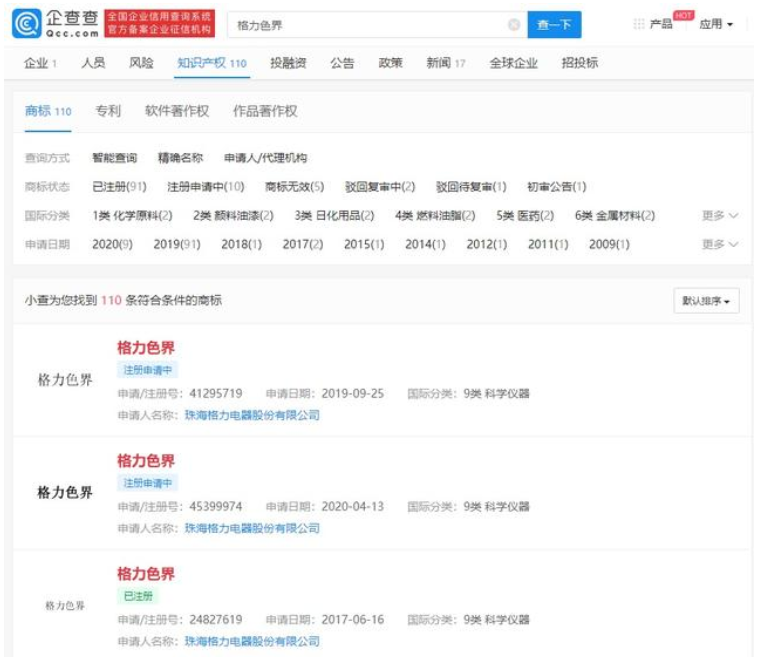
Task: Open applicant 珠海格力电器 link for trademark 45399974
Action: [x=252, y=528]
